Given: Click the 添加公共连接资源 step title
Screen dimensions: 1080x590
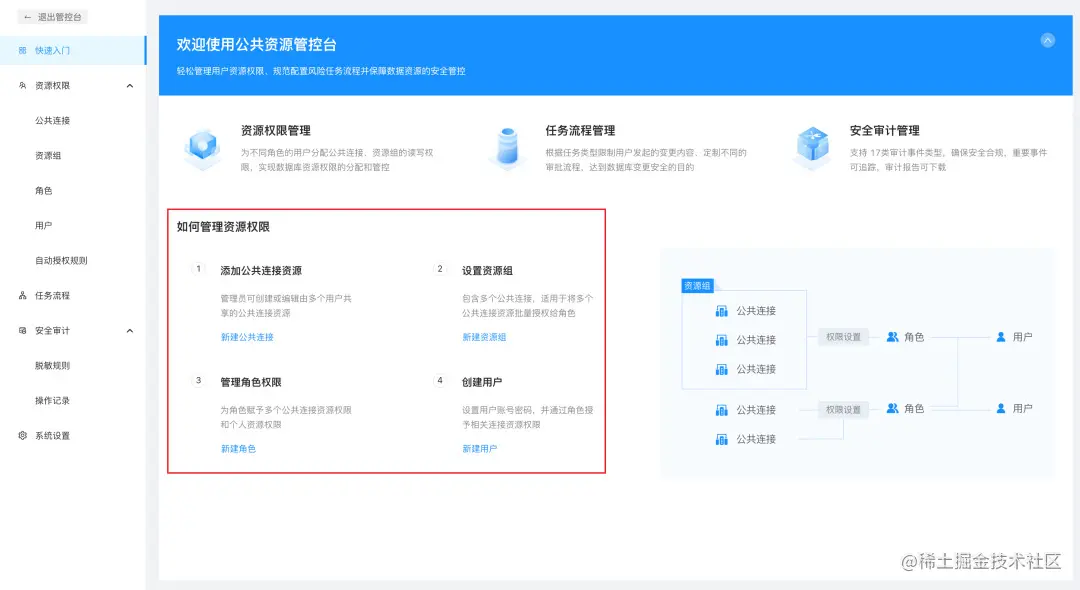Looking at the screenshot, I should click(x=261, y=271).
